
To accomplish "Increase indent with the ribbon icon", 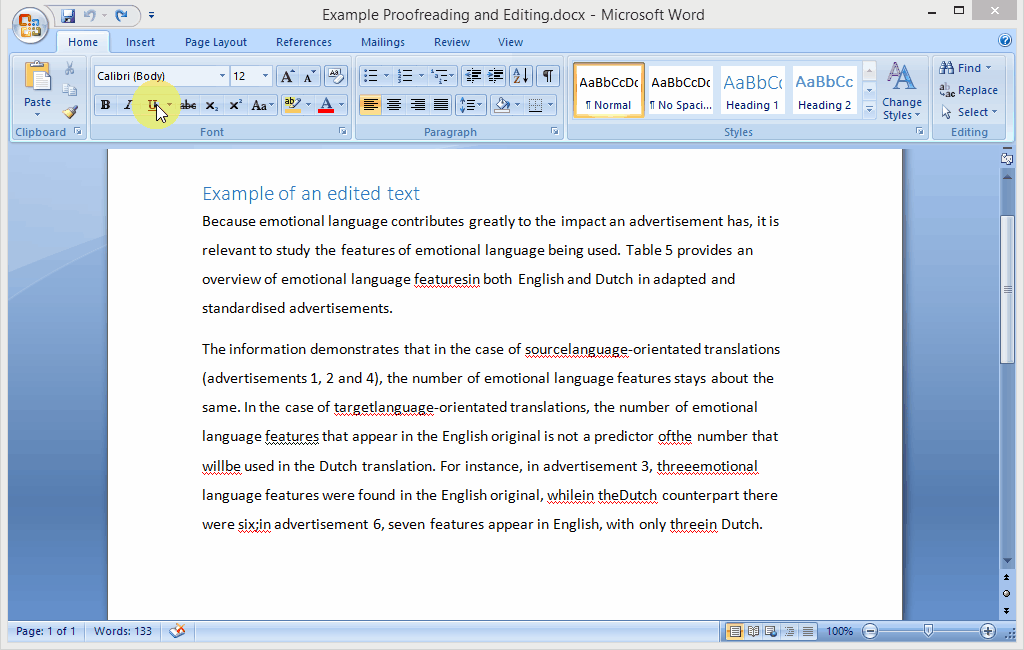I will point(495,76).
